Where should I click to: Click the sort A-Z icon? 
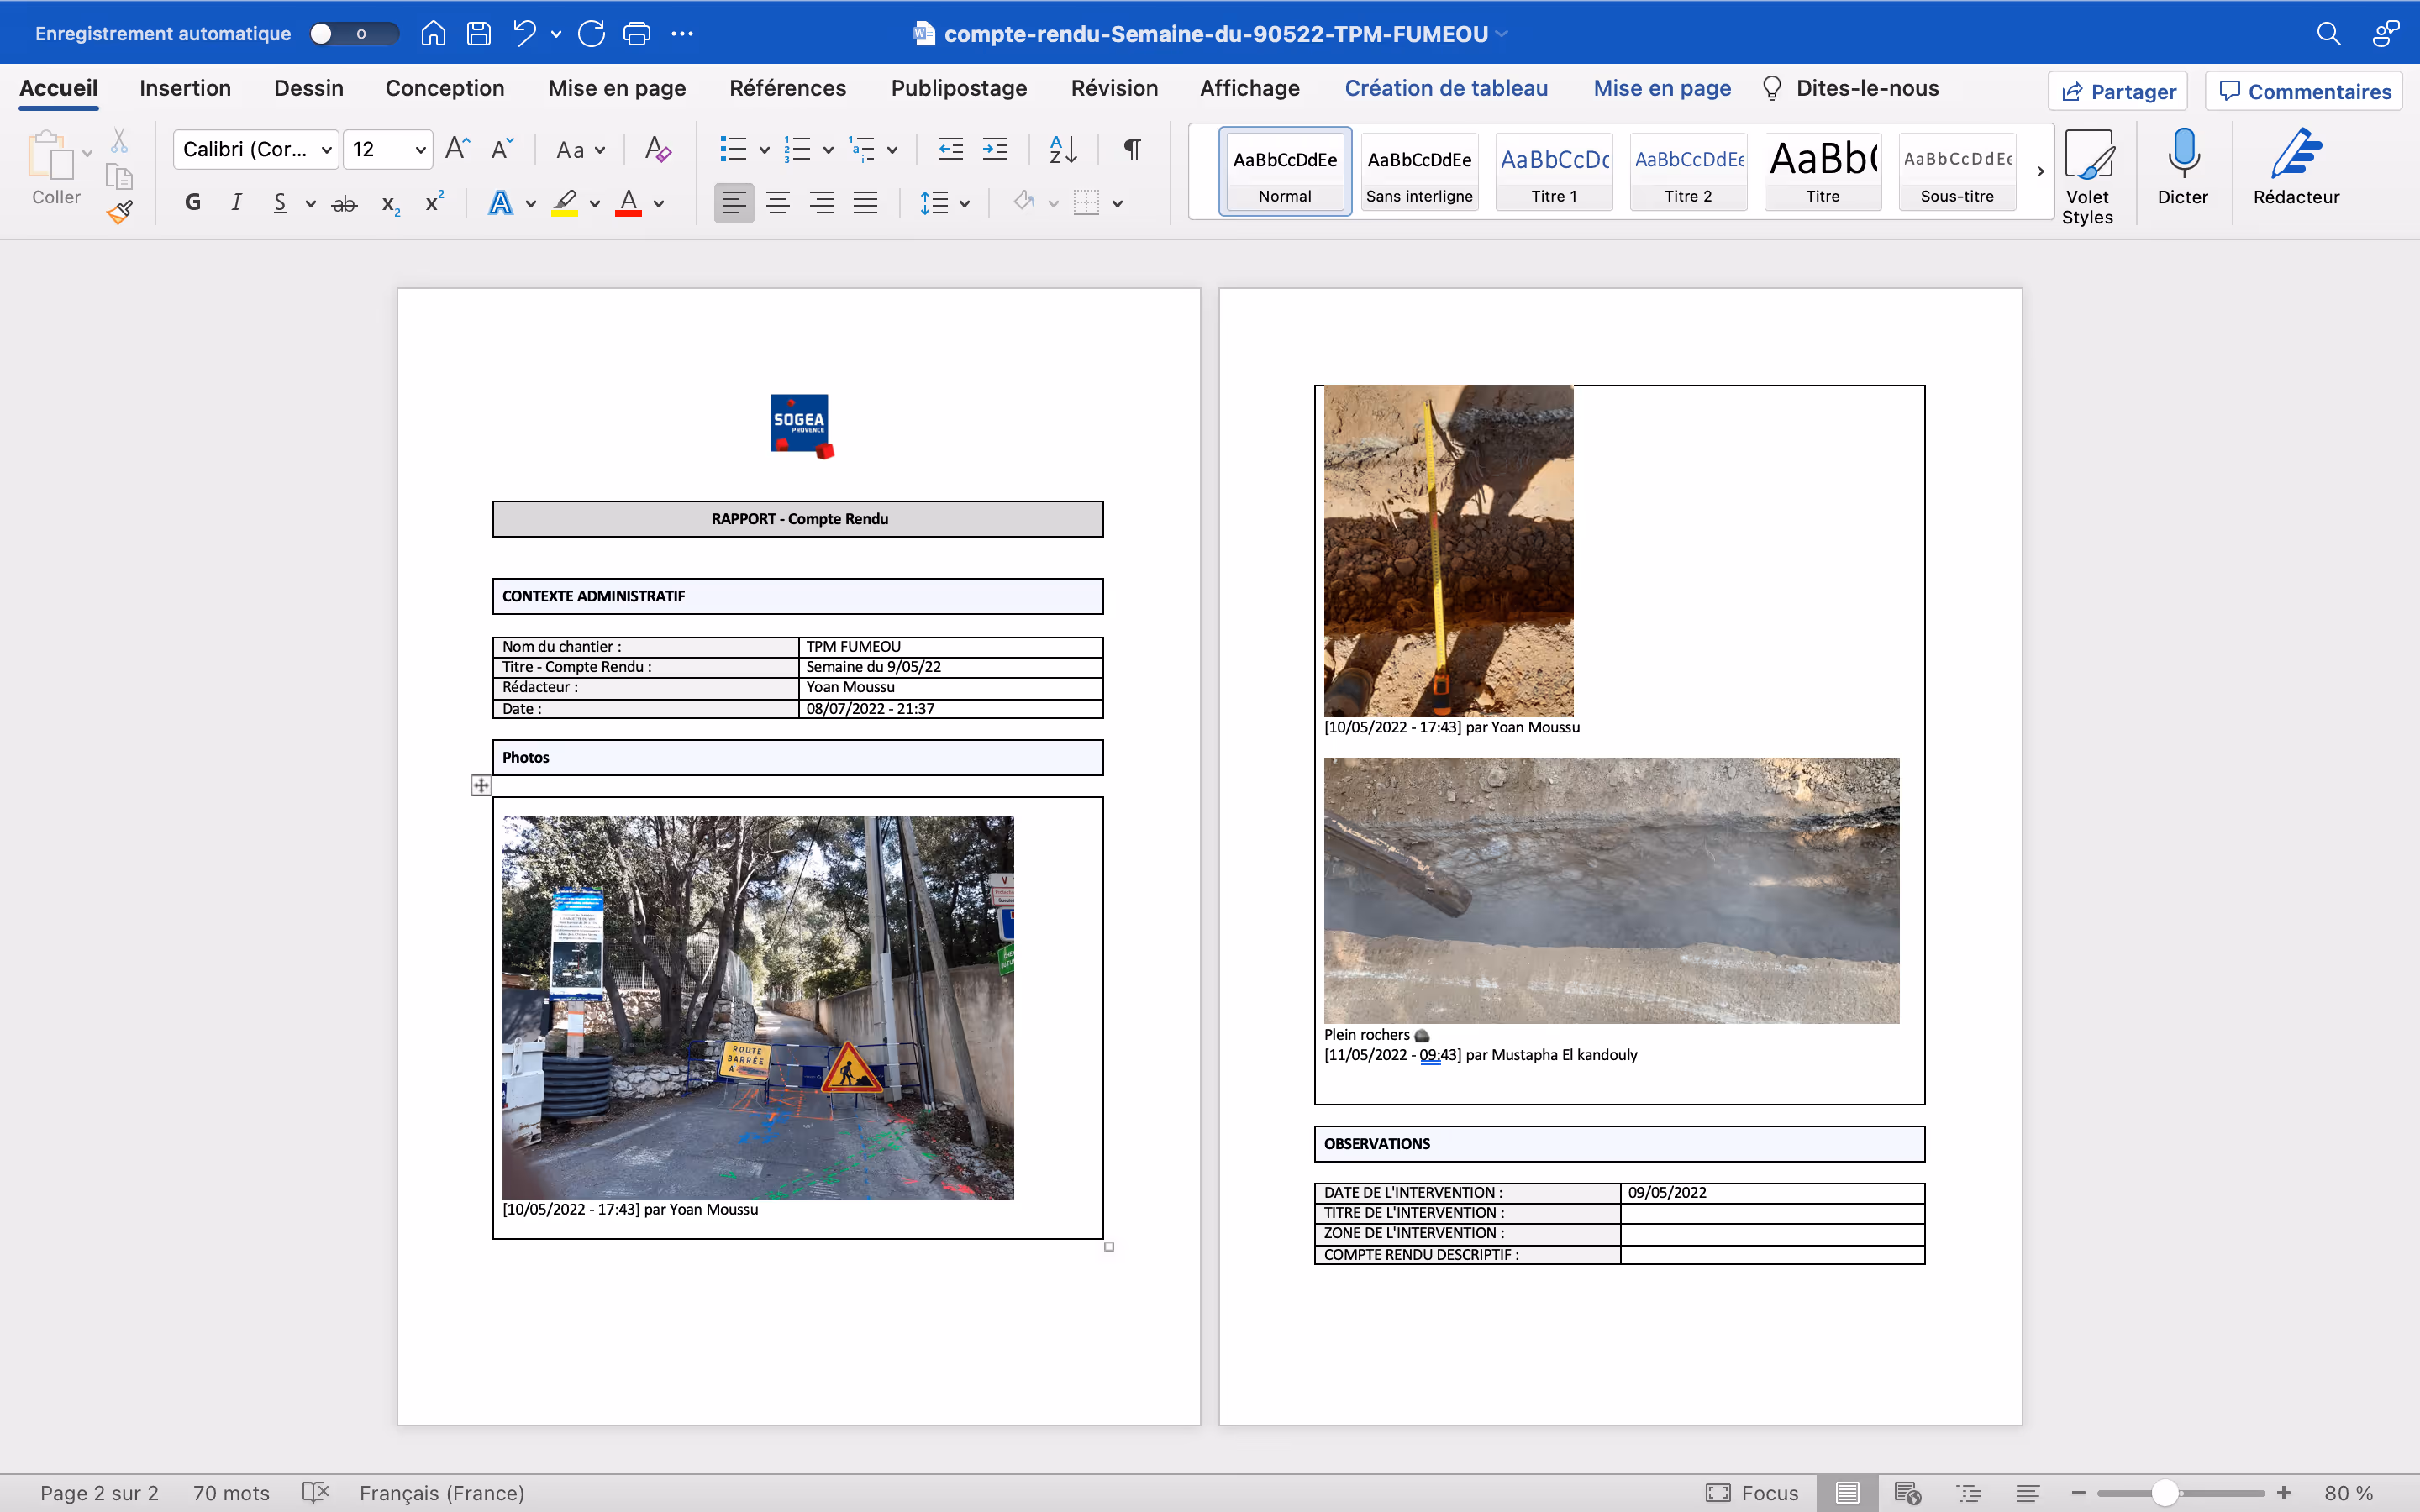[1063, 149]
